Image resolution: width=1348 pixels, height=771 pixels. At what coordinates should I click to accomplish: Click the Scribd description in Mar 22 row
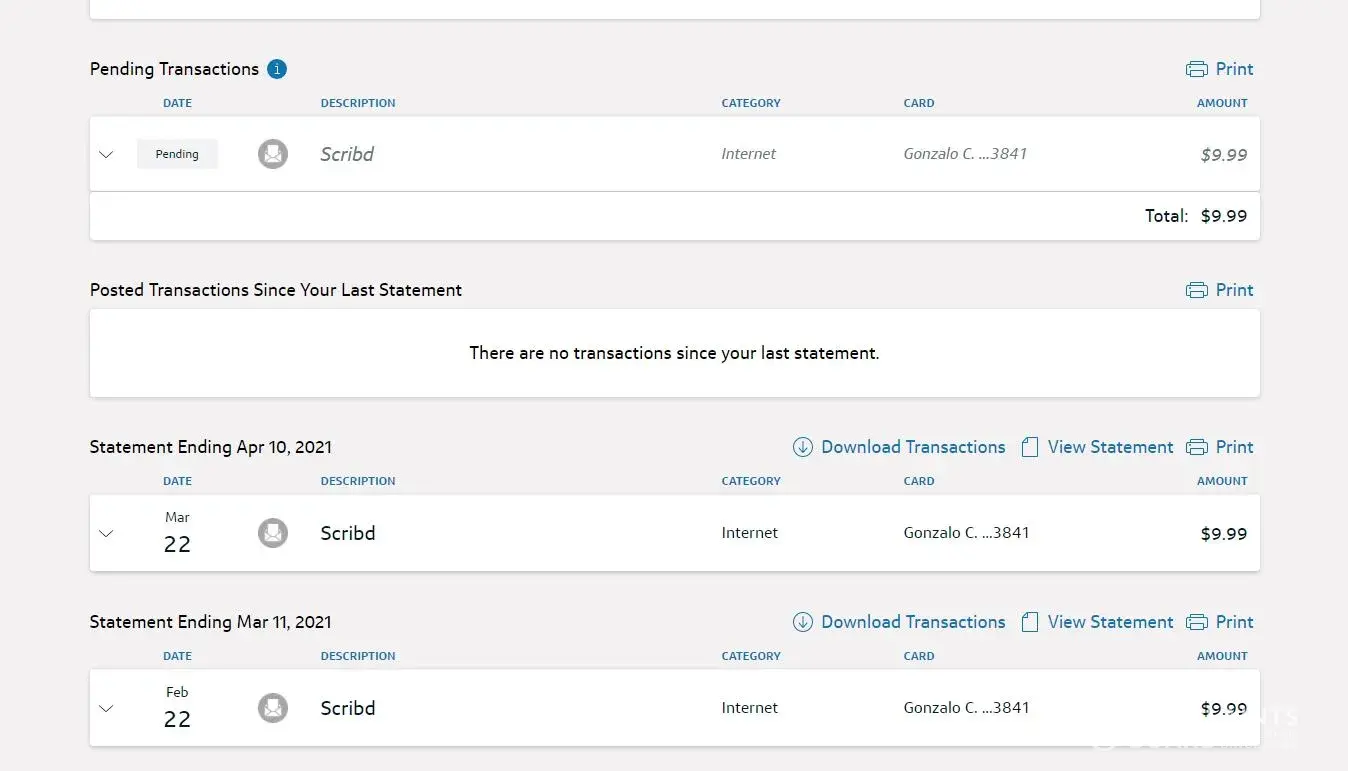[348, 533]
